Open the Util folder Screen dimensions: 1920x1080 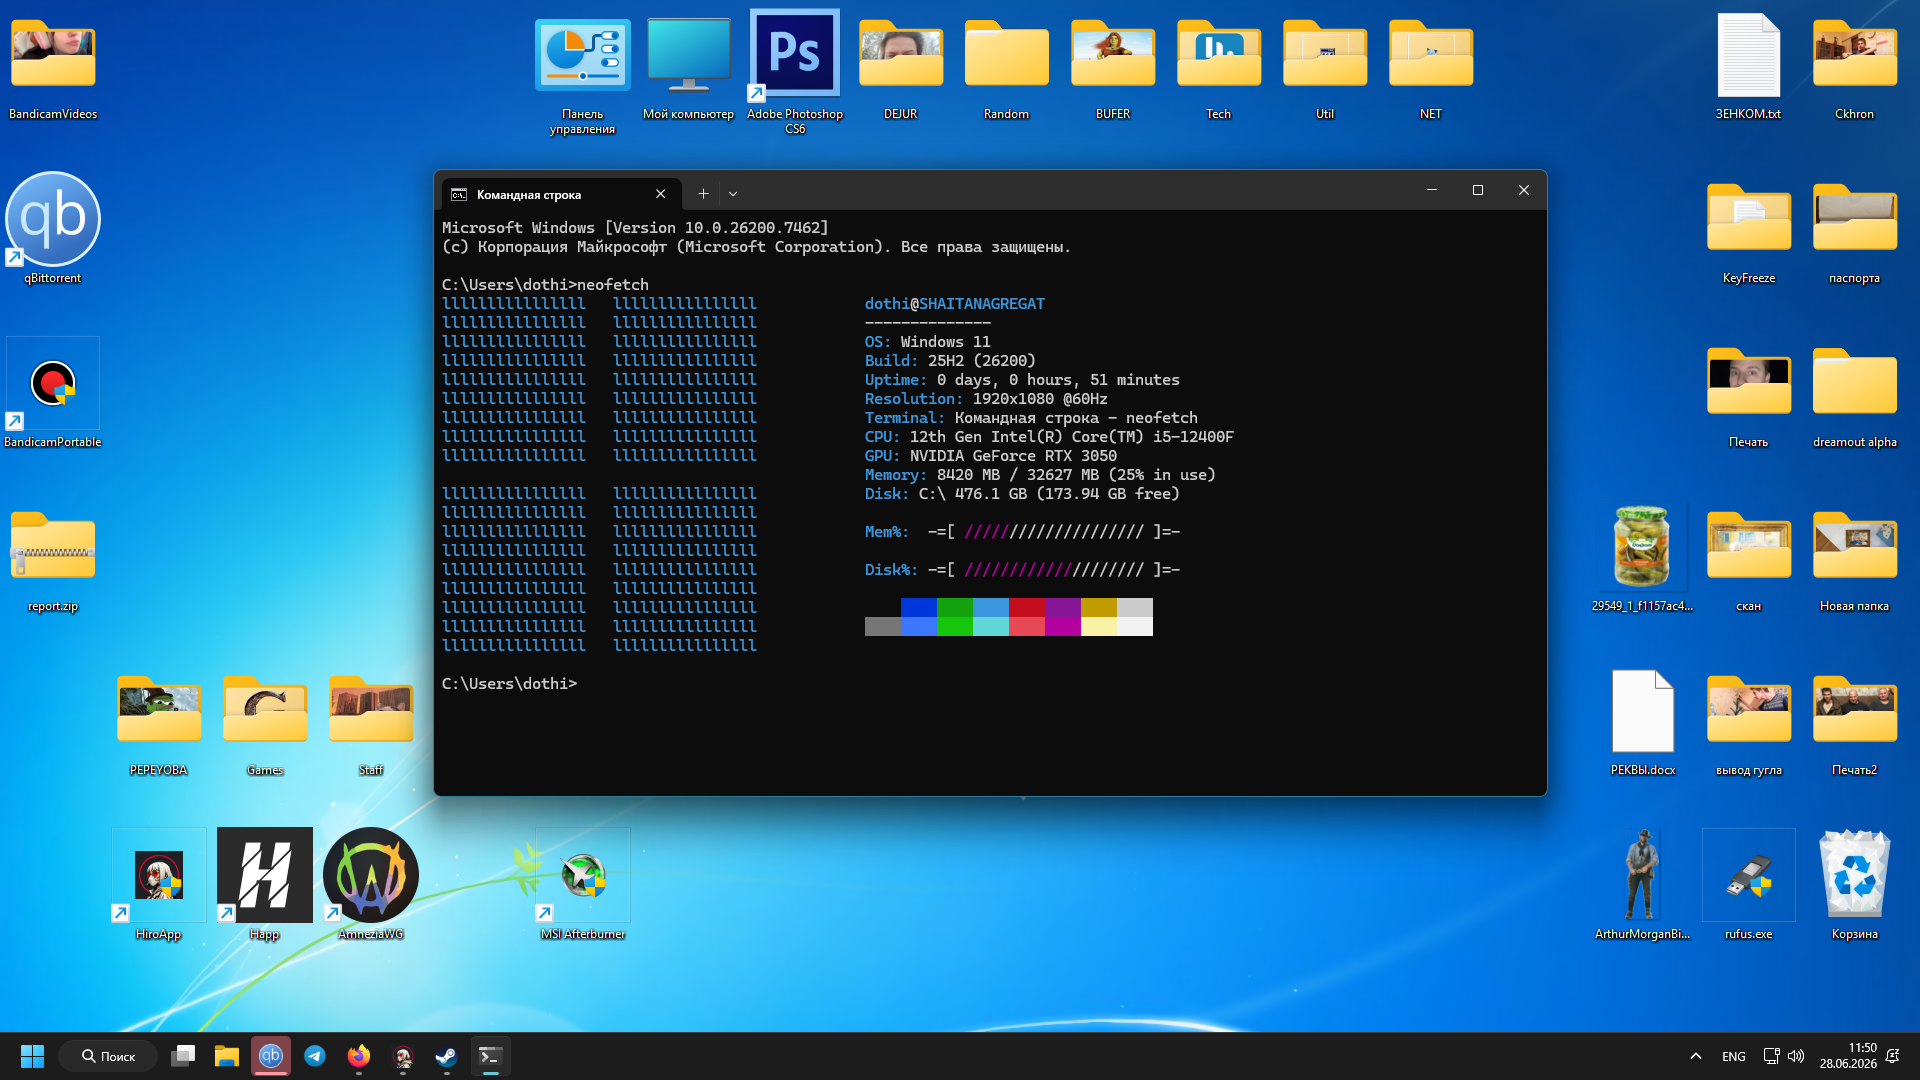(x=1325, y=68)
